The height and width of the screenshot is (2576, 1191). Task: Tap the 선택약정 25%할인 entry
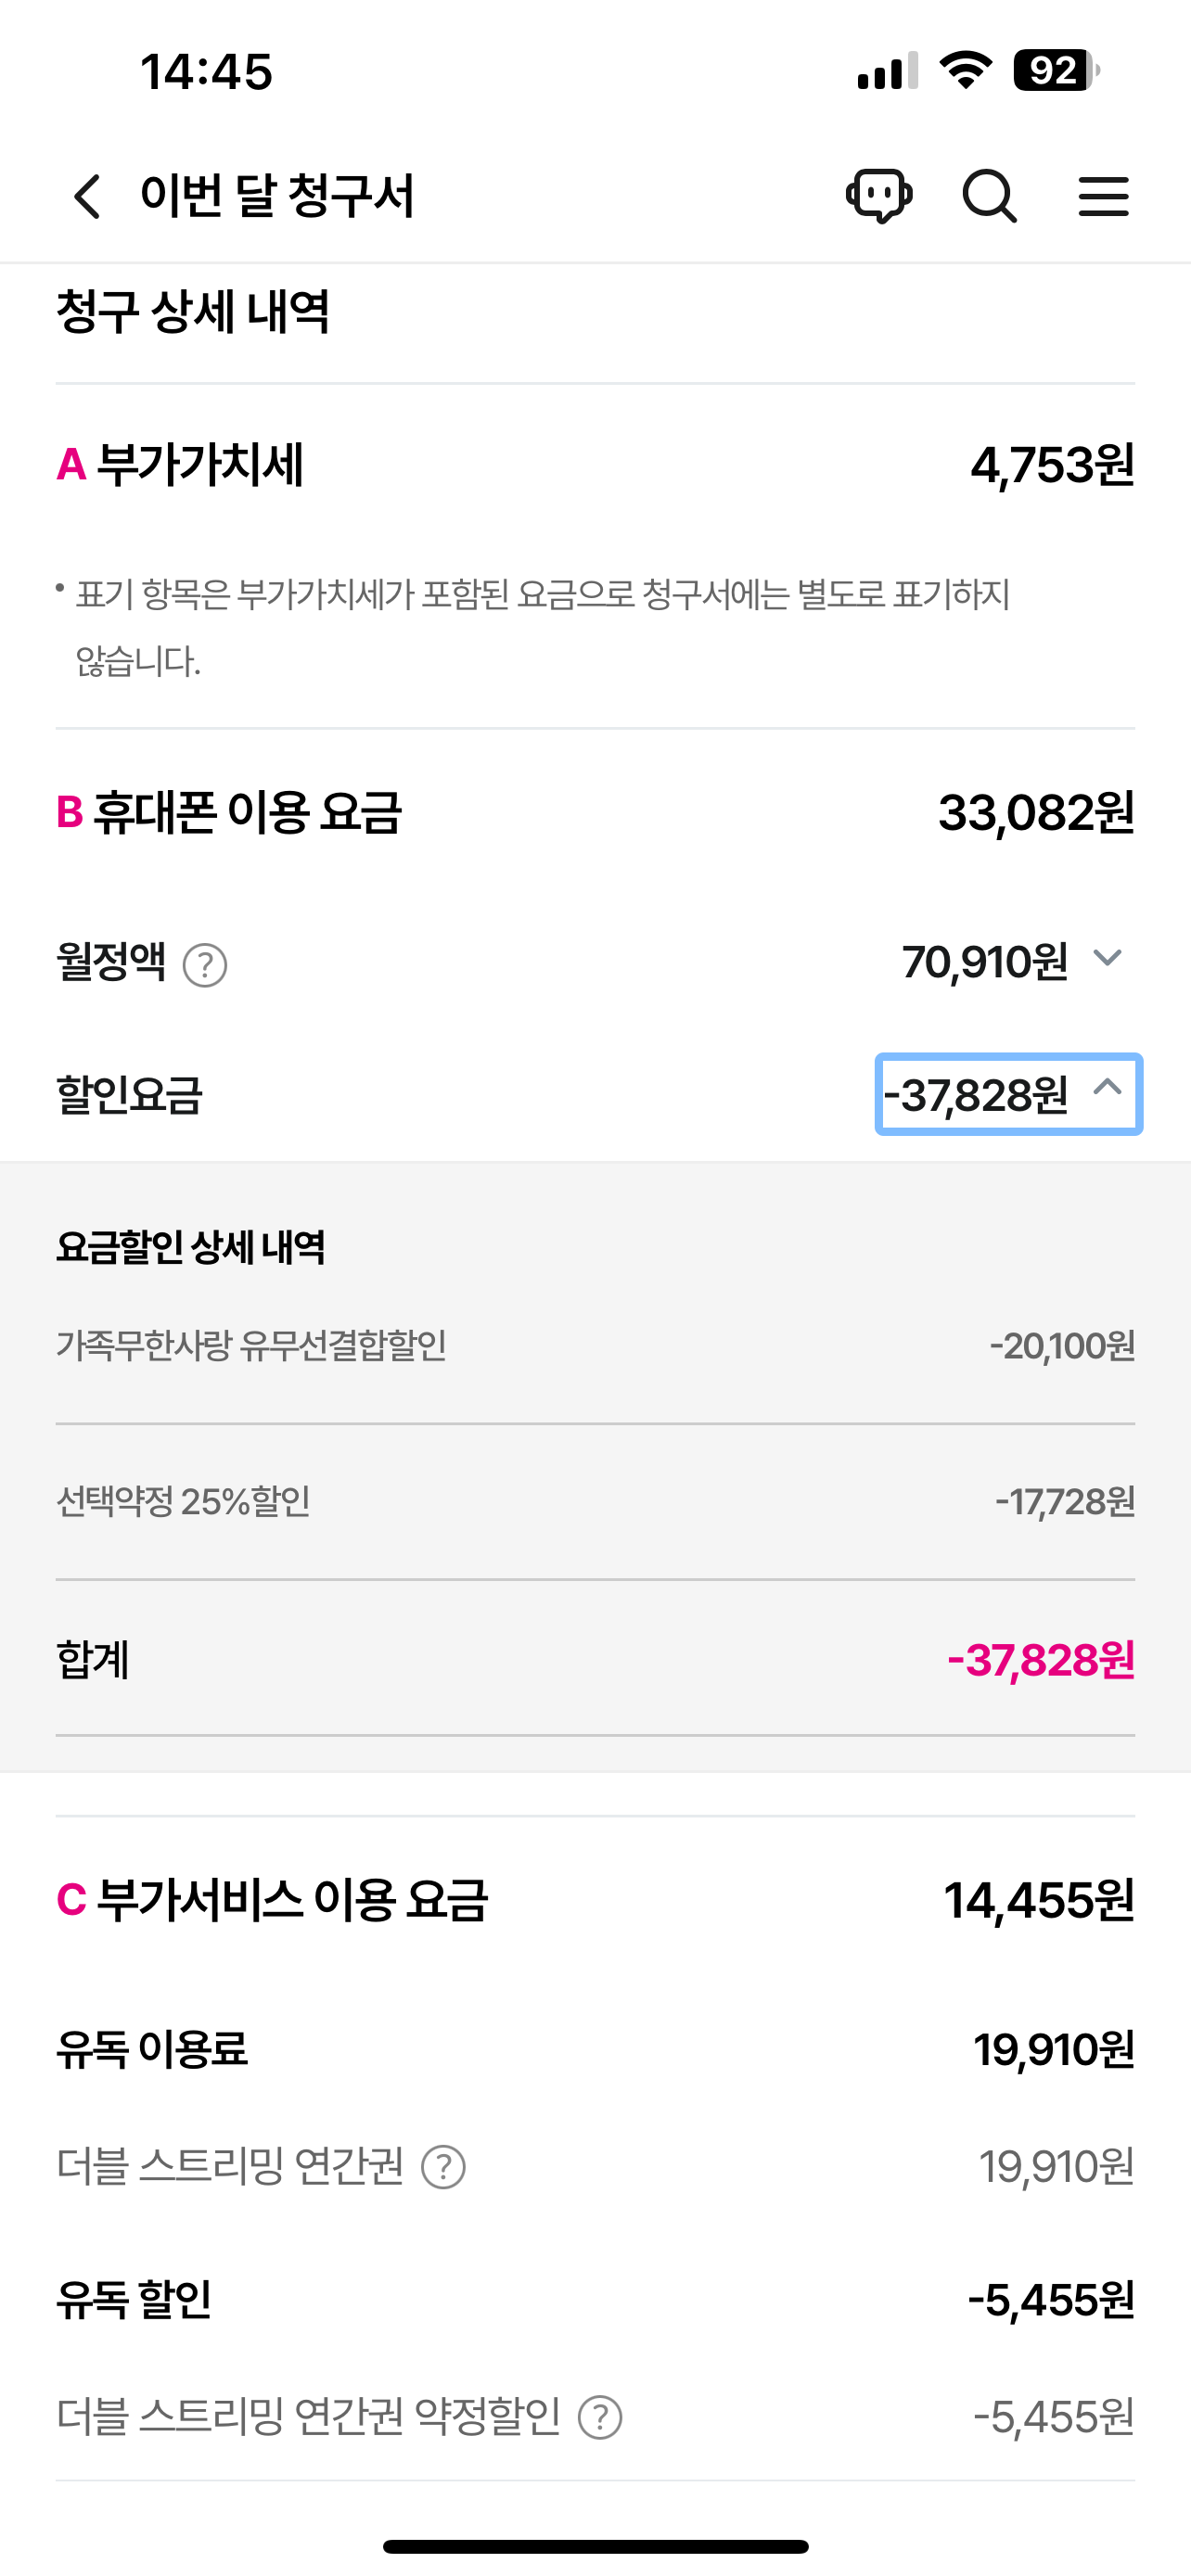tap(184, 1501)
